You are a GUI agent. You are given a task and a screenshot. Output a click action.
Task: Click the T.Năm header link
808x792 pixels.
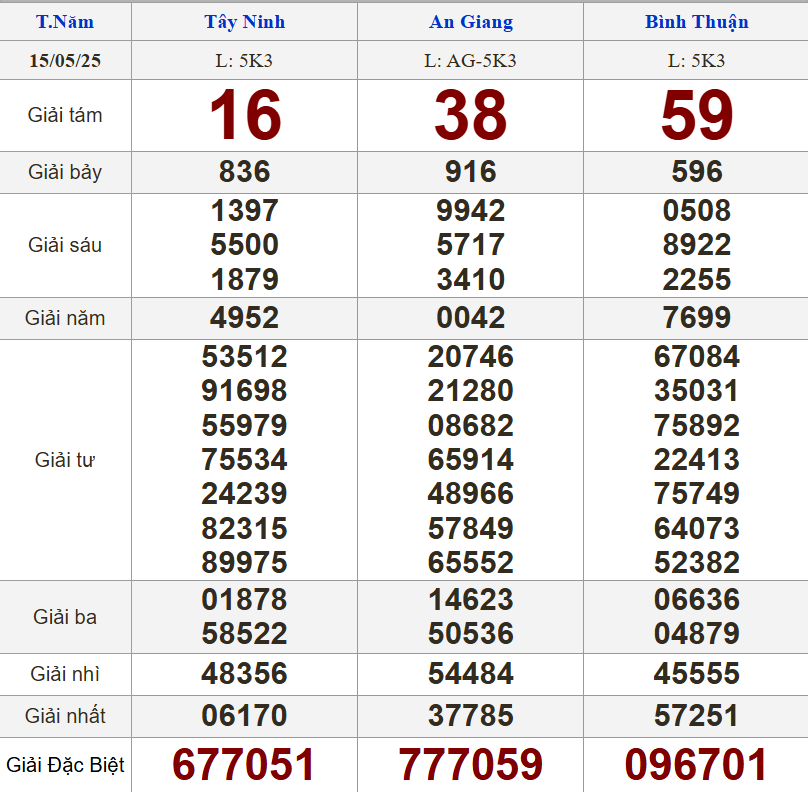click(x=65, y=22)
